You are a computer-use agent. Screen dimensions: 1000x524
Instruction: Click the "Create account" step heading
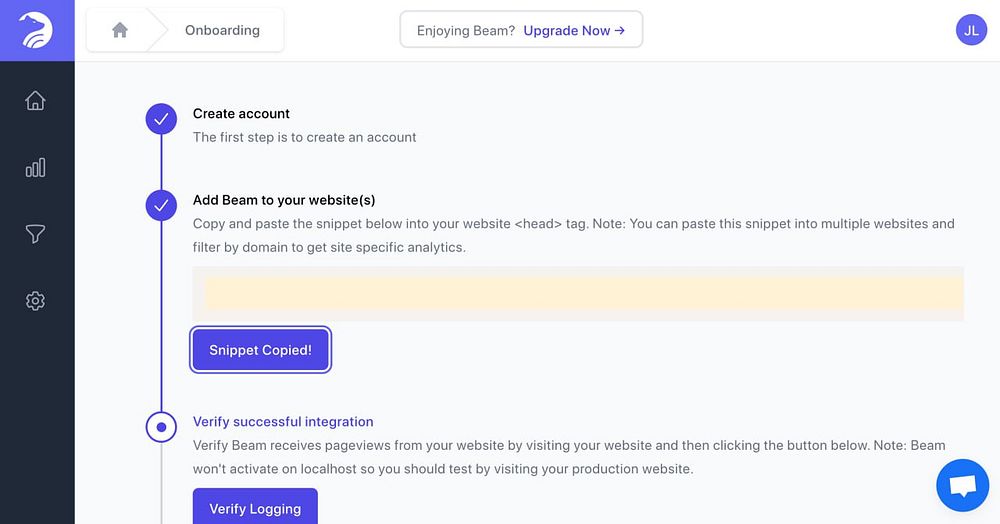coord(241,114)
